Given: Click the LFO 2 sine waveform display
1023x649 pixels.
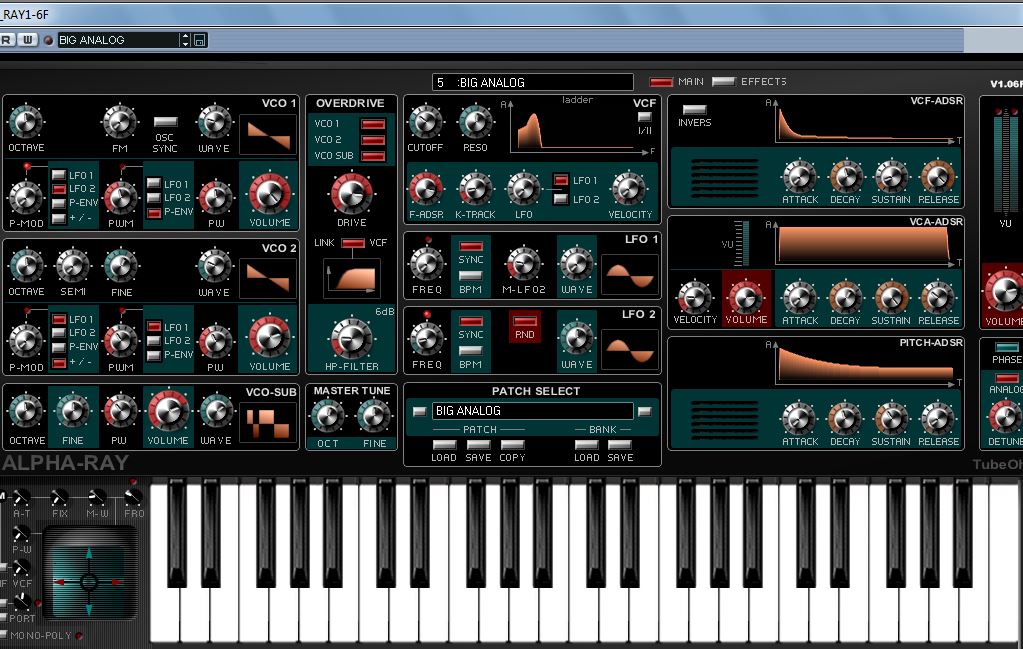Looking at the screenshot, I should tap(630, 350).
